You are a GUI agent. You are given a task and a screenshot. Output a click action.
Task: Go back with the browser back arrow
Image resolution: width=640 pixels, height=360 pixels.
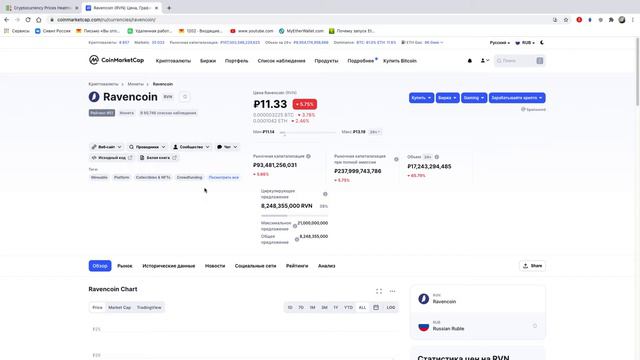tap(7, 20)
